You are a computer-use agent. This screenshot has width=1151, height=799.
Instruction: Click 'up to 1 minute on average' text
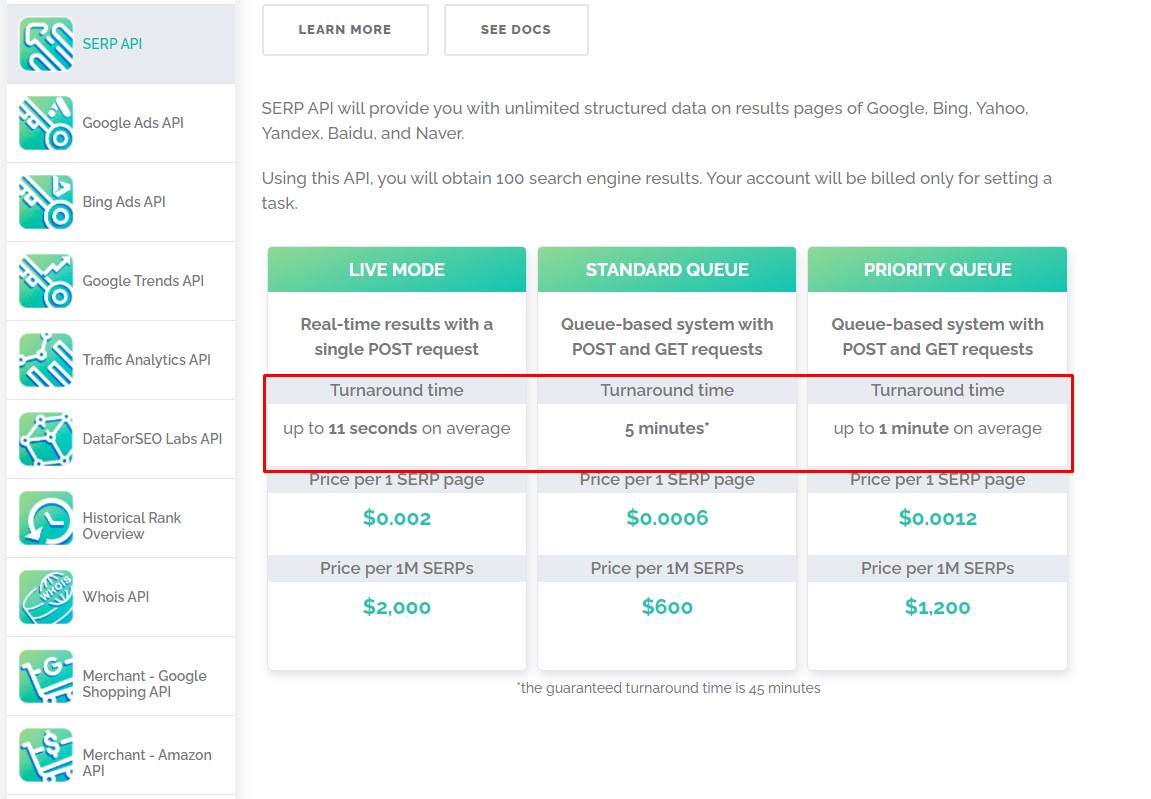pos(937,428)
